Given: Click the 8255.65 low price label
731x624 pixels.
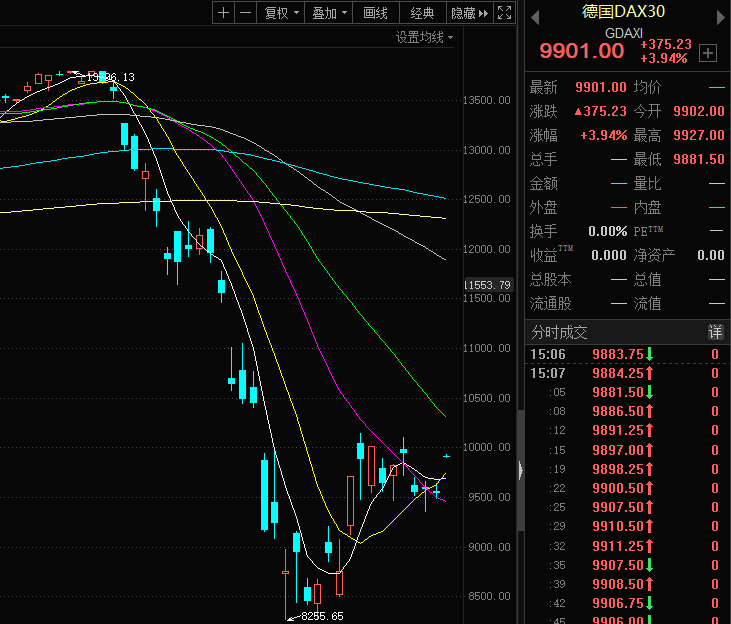Looking at the screenshot, I should (322, 616).
